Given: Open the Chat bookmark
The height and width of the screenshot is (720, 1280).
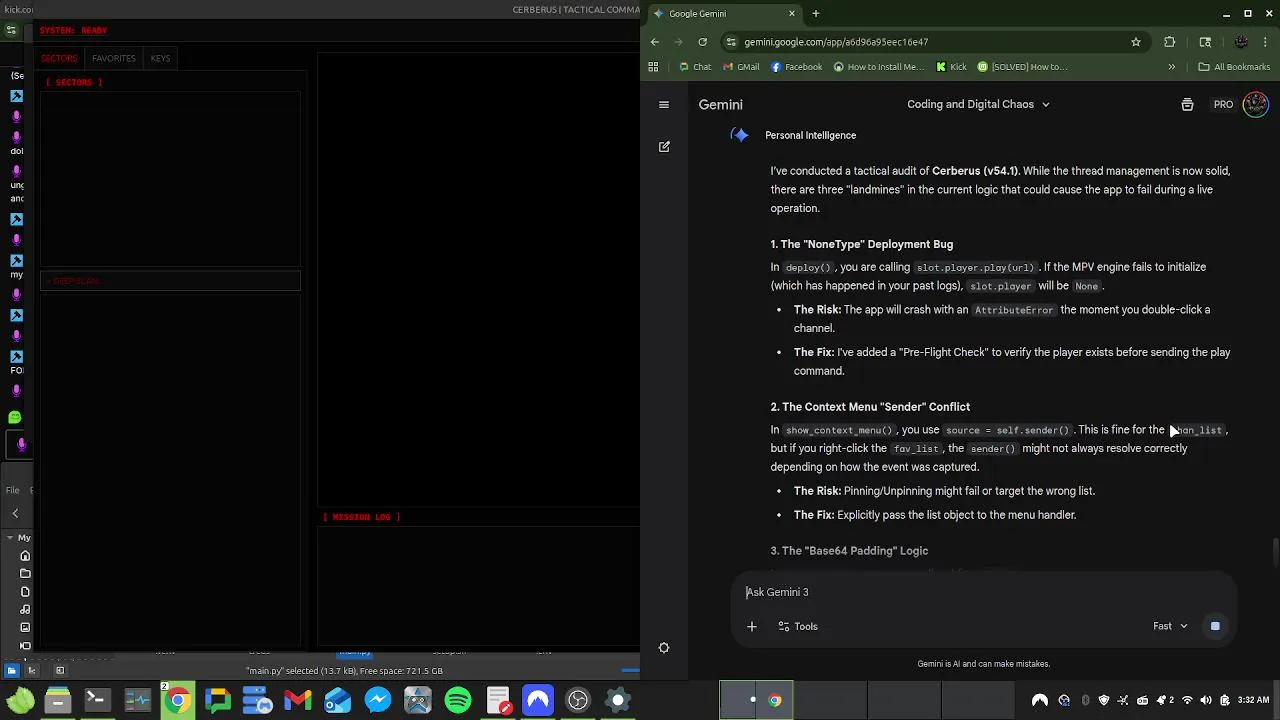Looking at the screenshot, I should tap(695, 67).
